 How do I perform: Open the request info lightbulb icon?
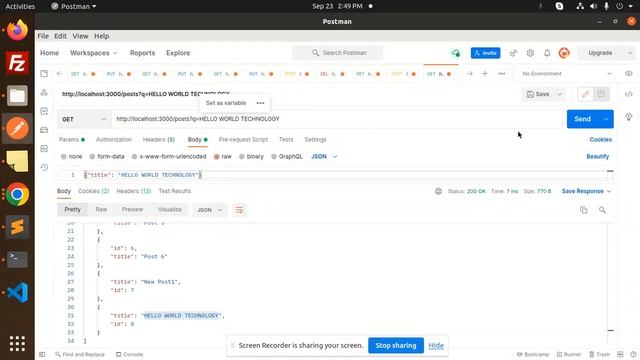coord(629,117)
